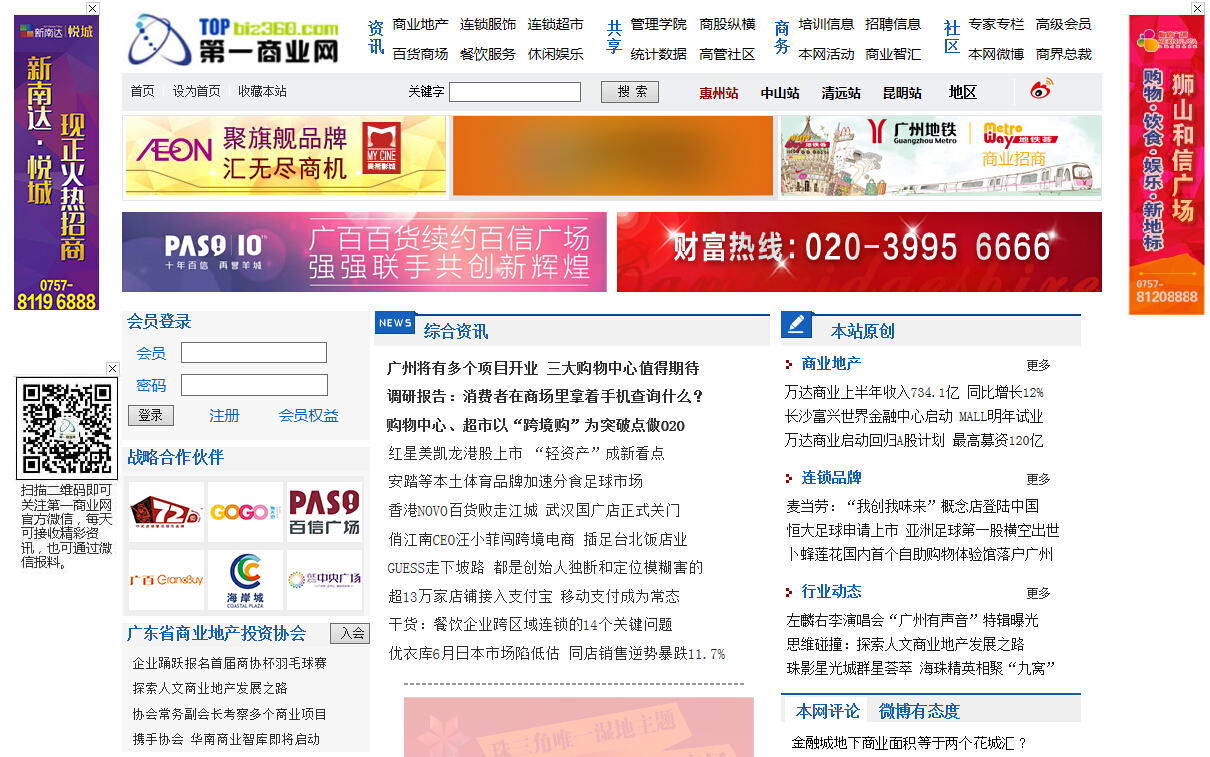Open 金融城地下商业面积等于两个花城汇 link
1210x757 pixels.
tap(909, 743)
